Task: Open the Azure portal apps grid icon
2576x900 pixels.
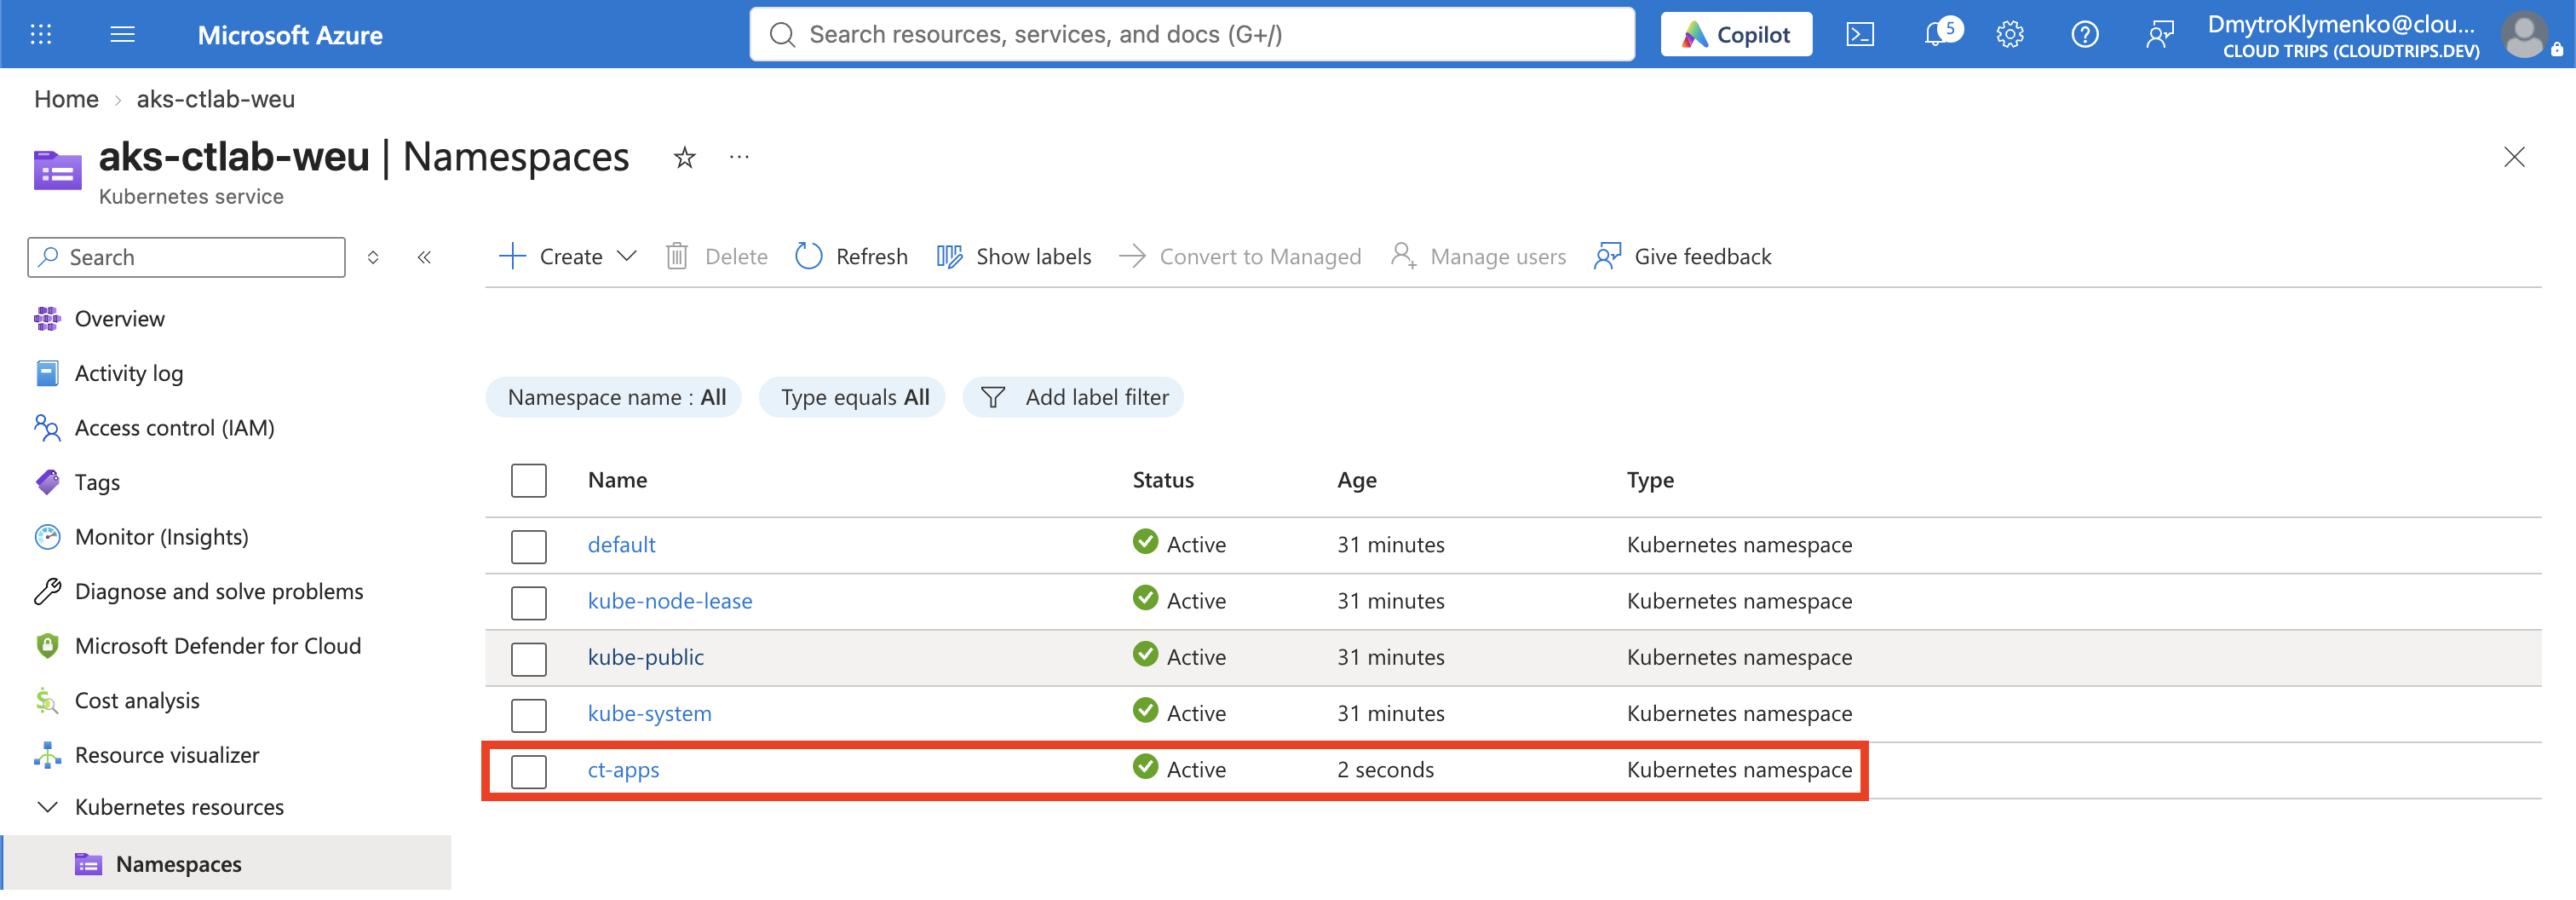Action: [41, 35]
